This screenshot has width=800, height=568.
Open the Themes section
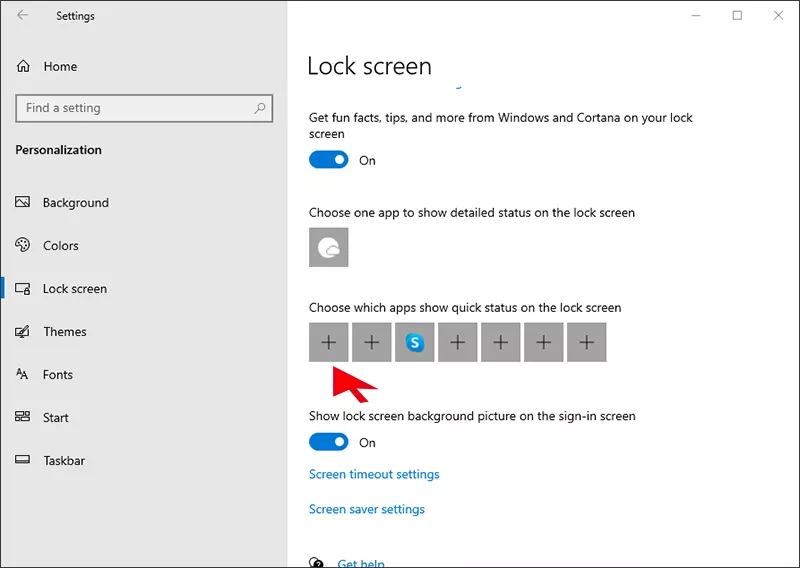[51, 332]
